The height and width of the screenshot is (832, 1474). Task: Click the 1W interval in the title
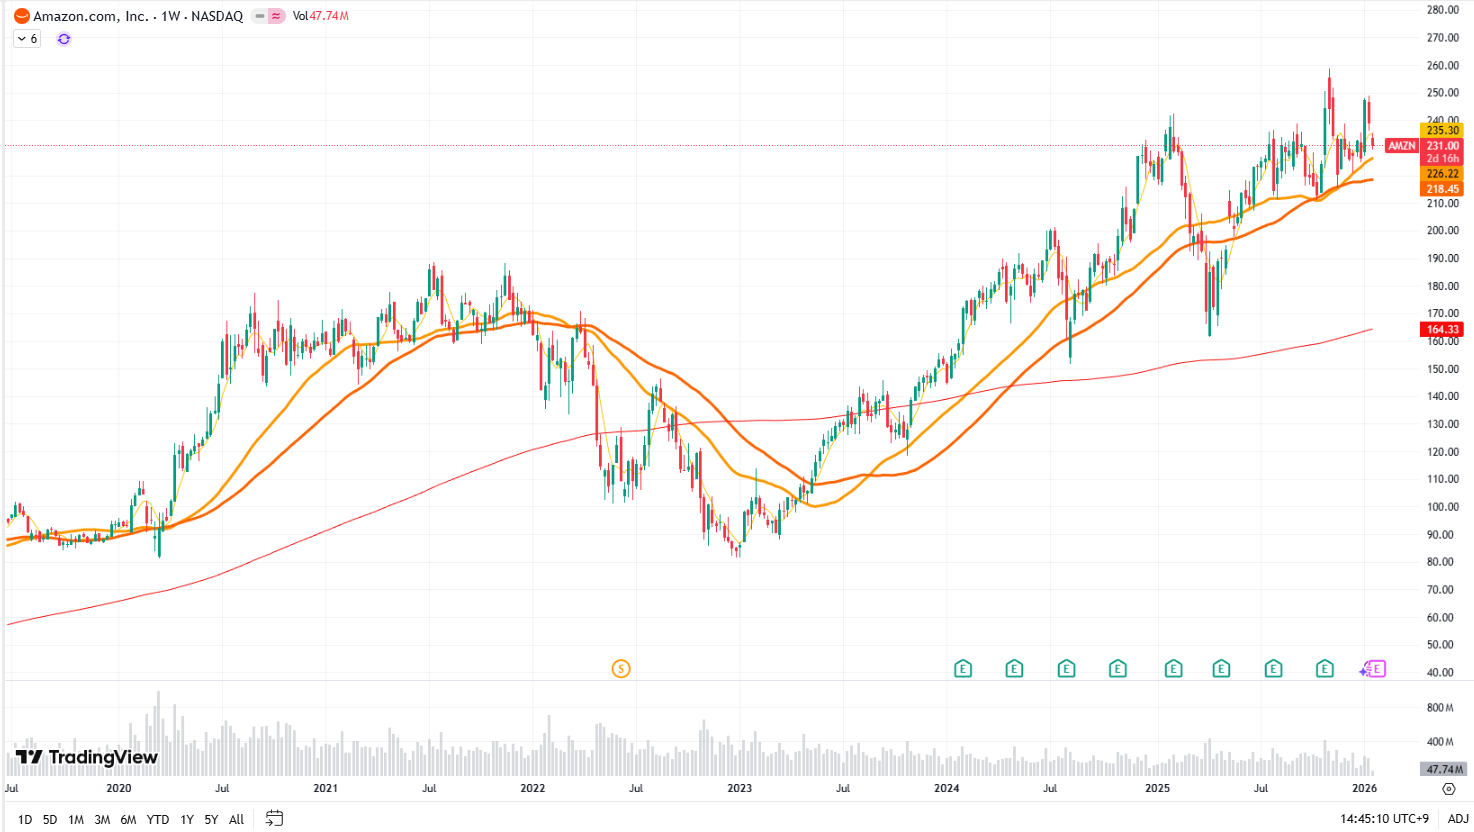click(x=171, y=16)
